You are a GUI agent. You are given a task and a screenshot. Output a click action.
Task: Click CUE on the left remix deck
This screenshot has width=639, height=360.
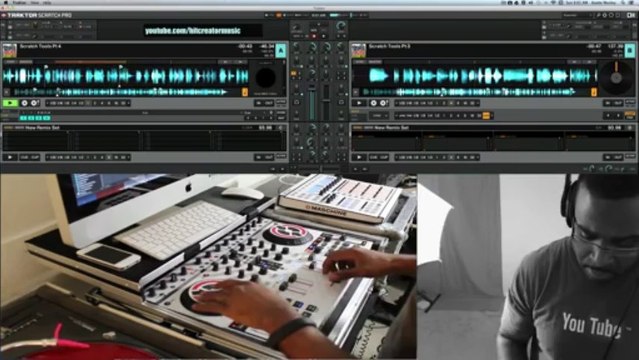pos(24,157)
